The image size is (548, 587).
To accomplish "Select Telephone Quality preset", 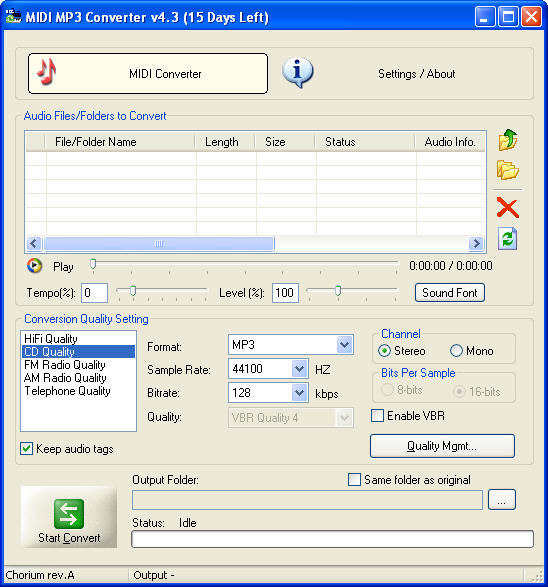I will point(78,391).
